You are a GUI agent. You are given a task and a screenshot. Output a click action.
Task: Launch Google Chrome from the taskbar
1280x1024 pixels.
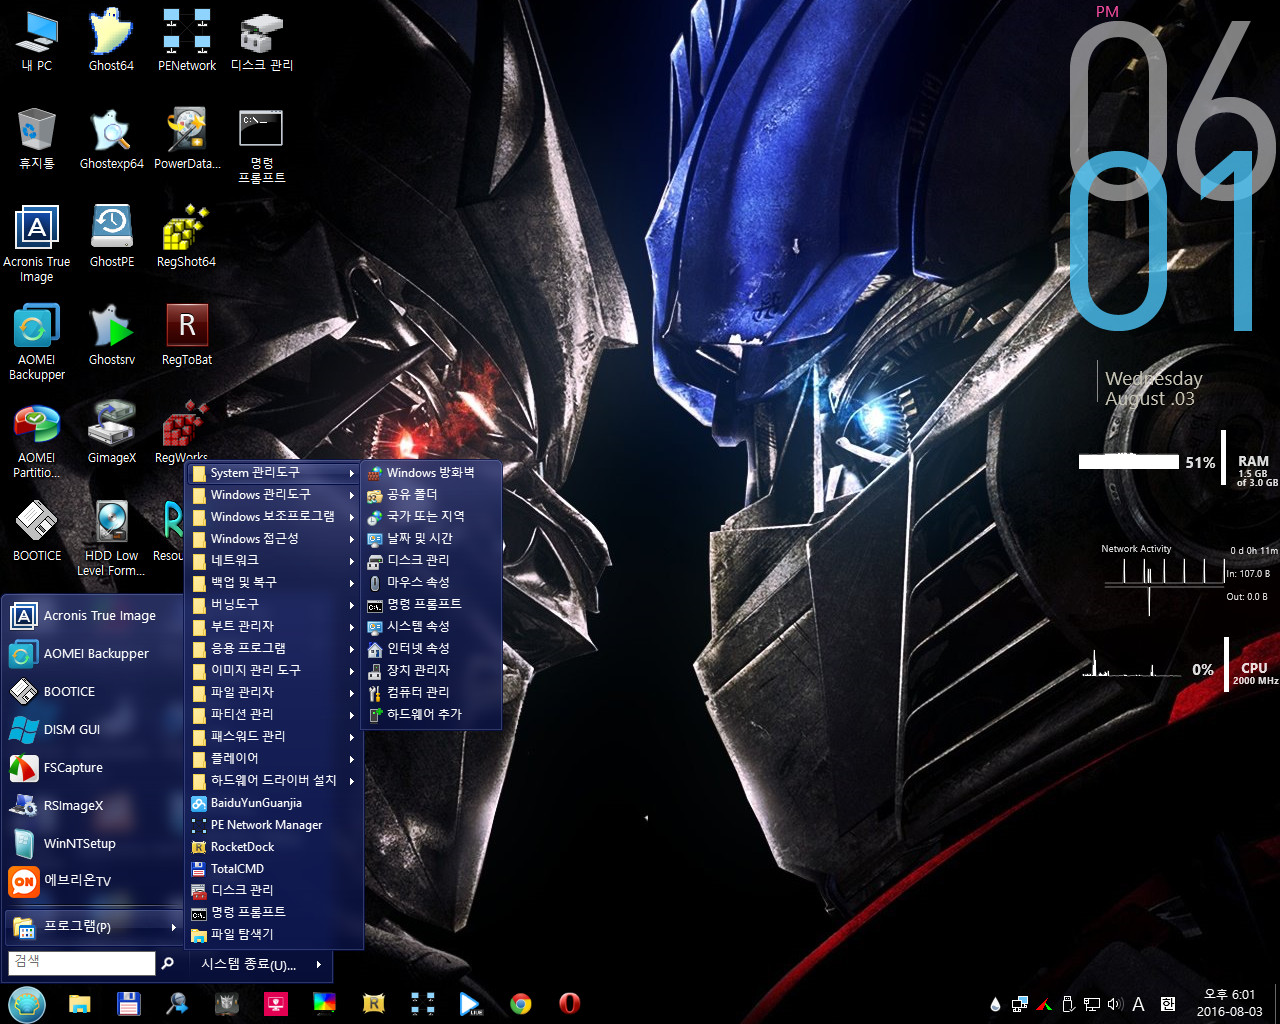coord(521,1003)
